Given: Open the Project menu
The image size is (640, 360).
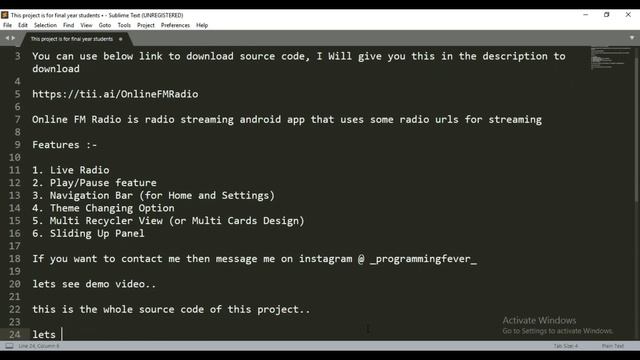Looking at the screenshot, I should coord(146,25).
